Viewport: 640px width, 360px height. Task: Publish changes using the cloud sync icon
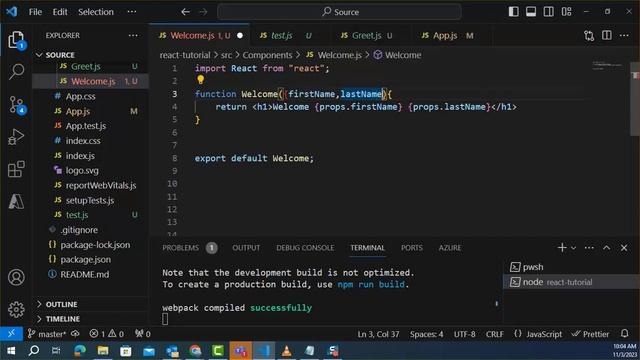tap(75, 333)
